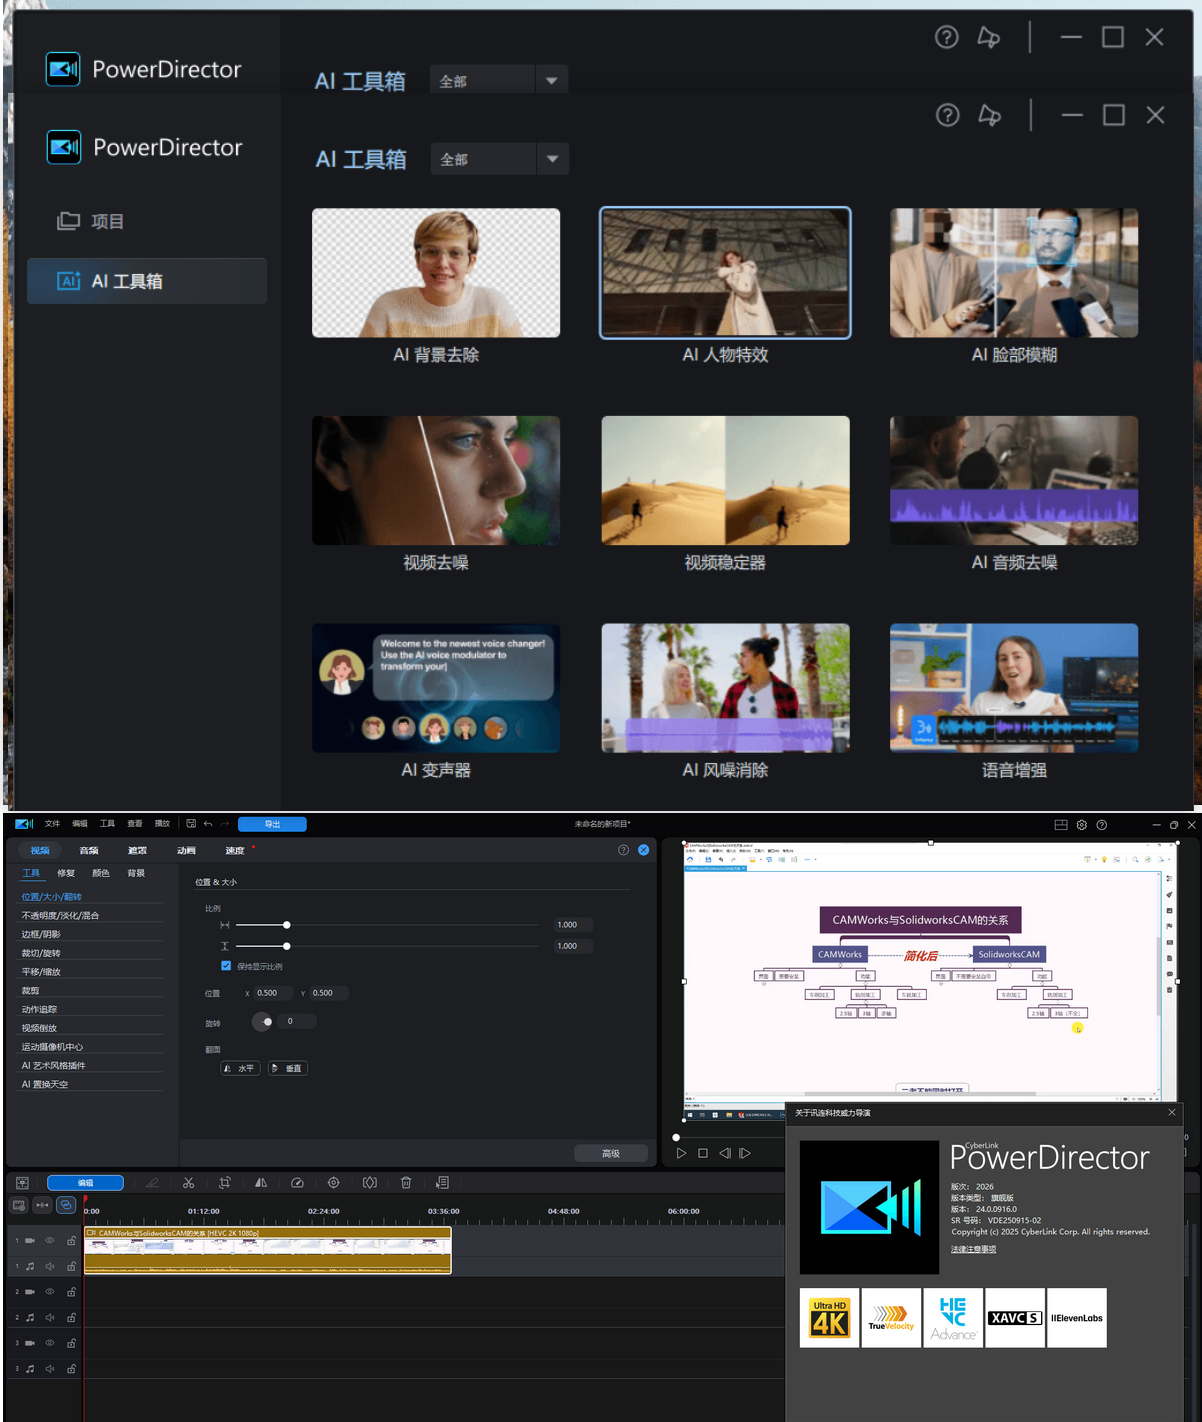Open the speed gauge icon in timeline toolbar

click(297, 1183)
